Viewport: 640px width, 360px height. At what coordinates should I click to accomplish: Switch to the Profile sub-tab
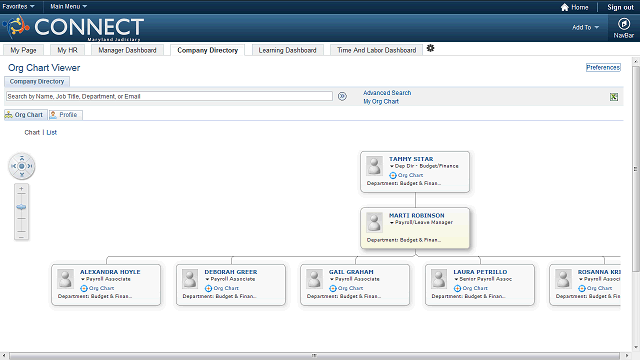click(65, 115)
